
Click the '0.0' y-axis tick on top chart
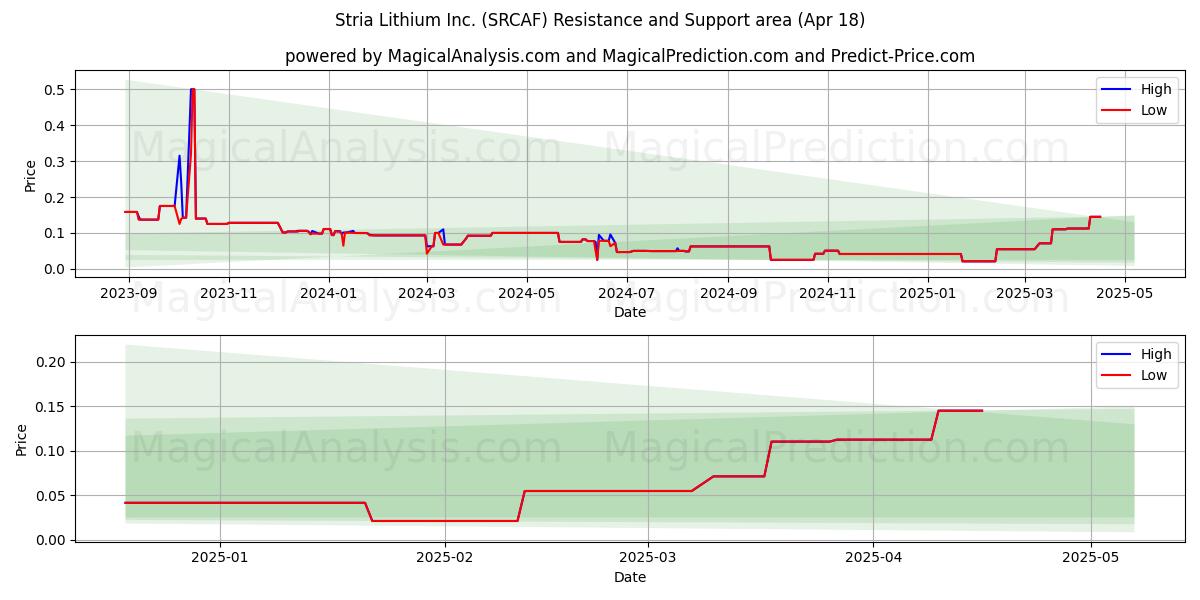[56, 270]
